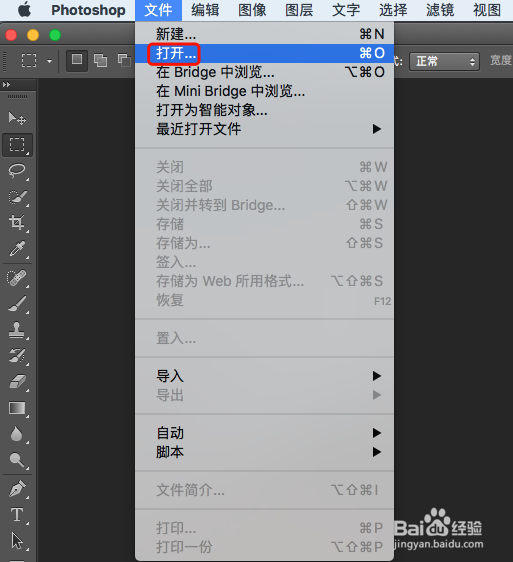Select the Brush tool
The height and width of the screenshot is (562, 513).
[17, 304]
